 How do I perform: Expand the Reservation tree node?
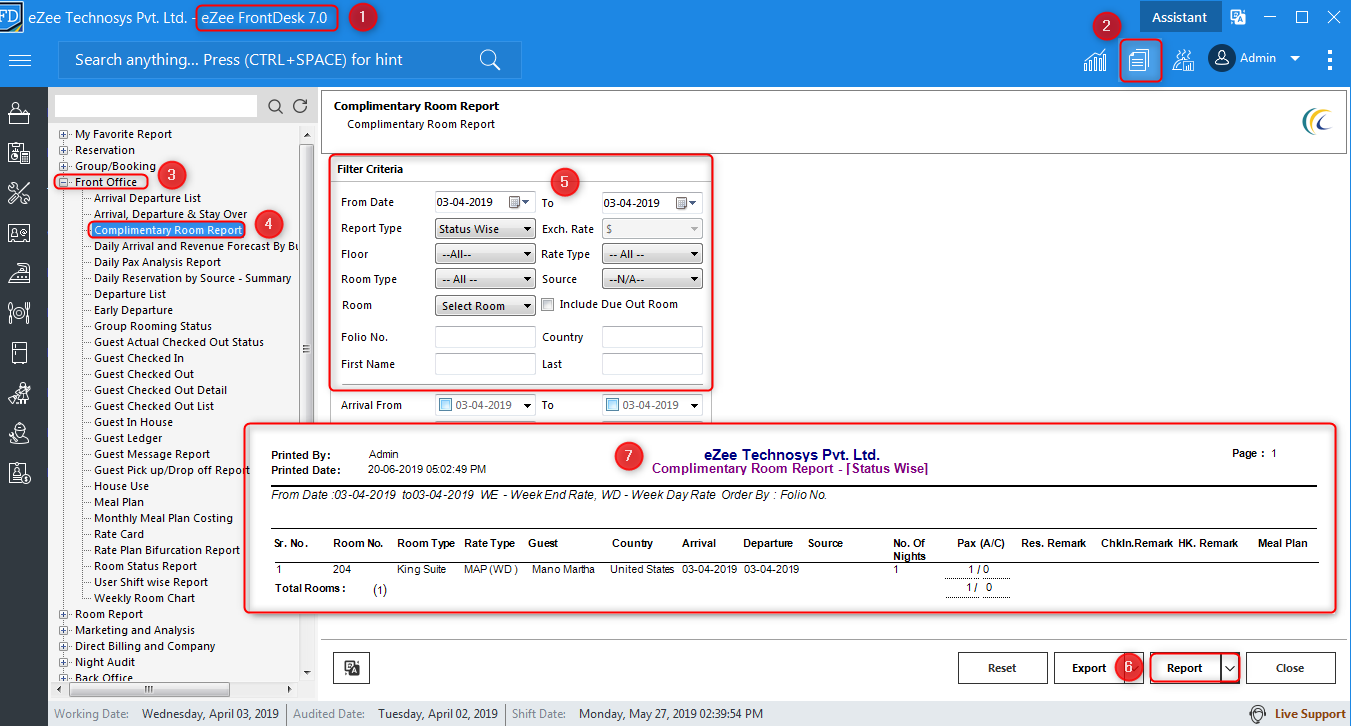[x=64, y=150]
